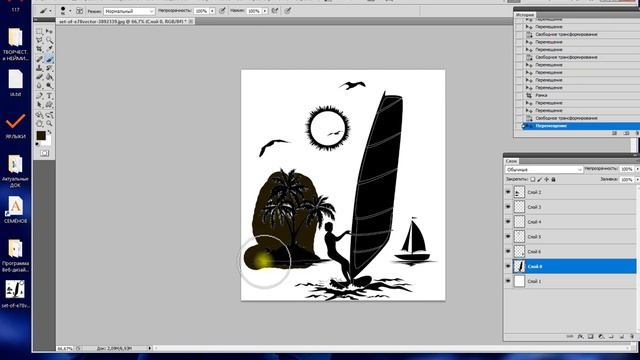The image size is (640, 360).
Task: Toggle visibility of the selected Слой 8 layer
Action: point(508,266)
